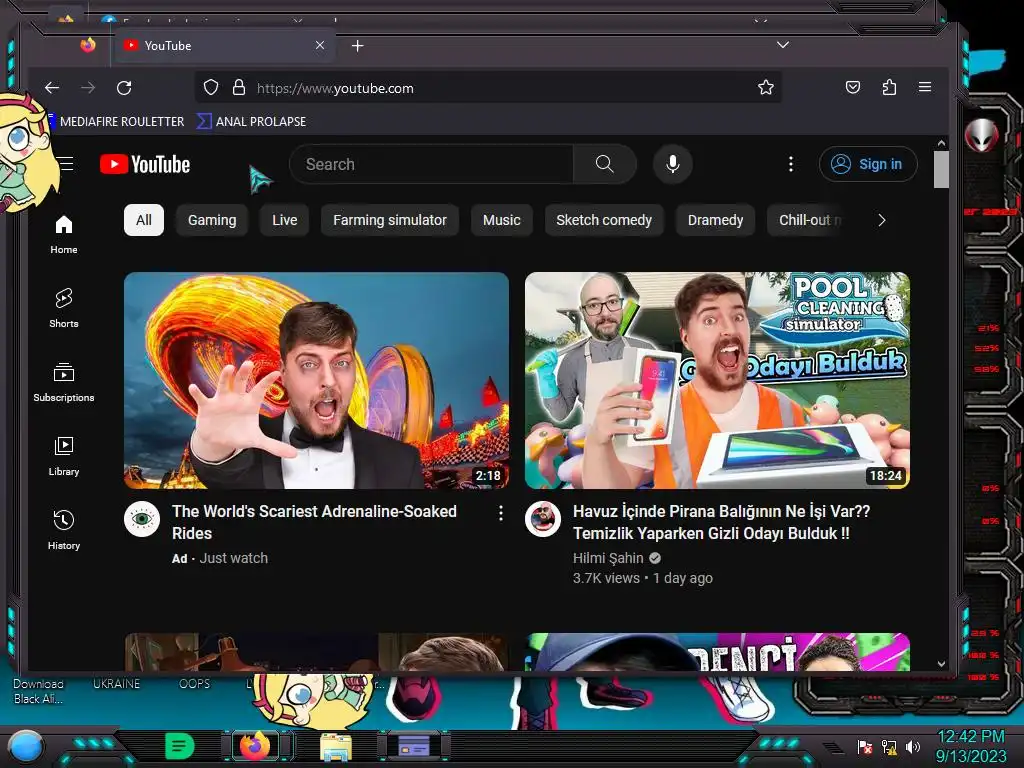Click the Hilmi Şahin channel avatar
Viewport: 1024px width, 768px height.
[543, 519]
